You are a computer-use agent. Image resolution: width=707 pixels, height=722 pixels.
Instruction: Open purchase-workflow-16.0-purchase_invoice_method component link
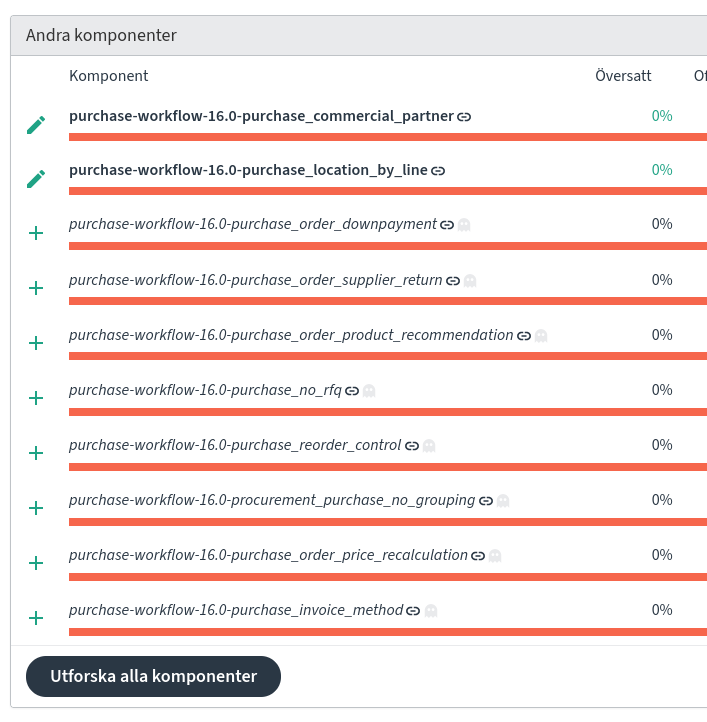tap(236, 610)
